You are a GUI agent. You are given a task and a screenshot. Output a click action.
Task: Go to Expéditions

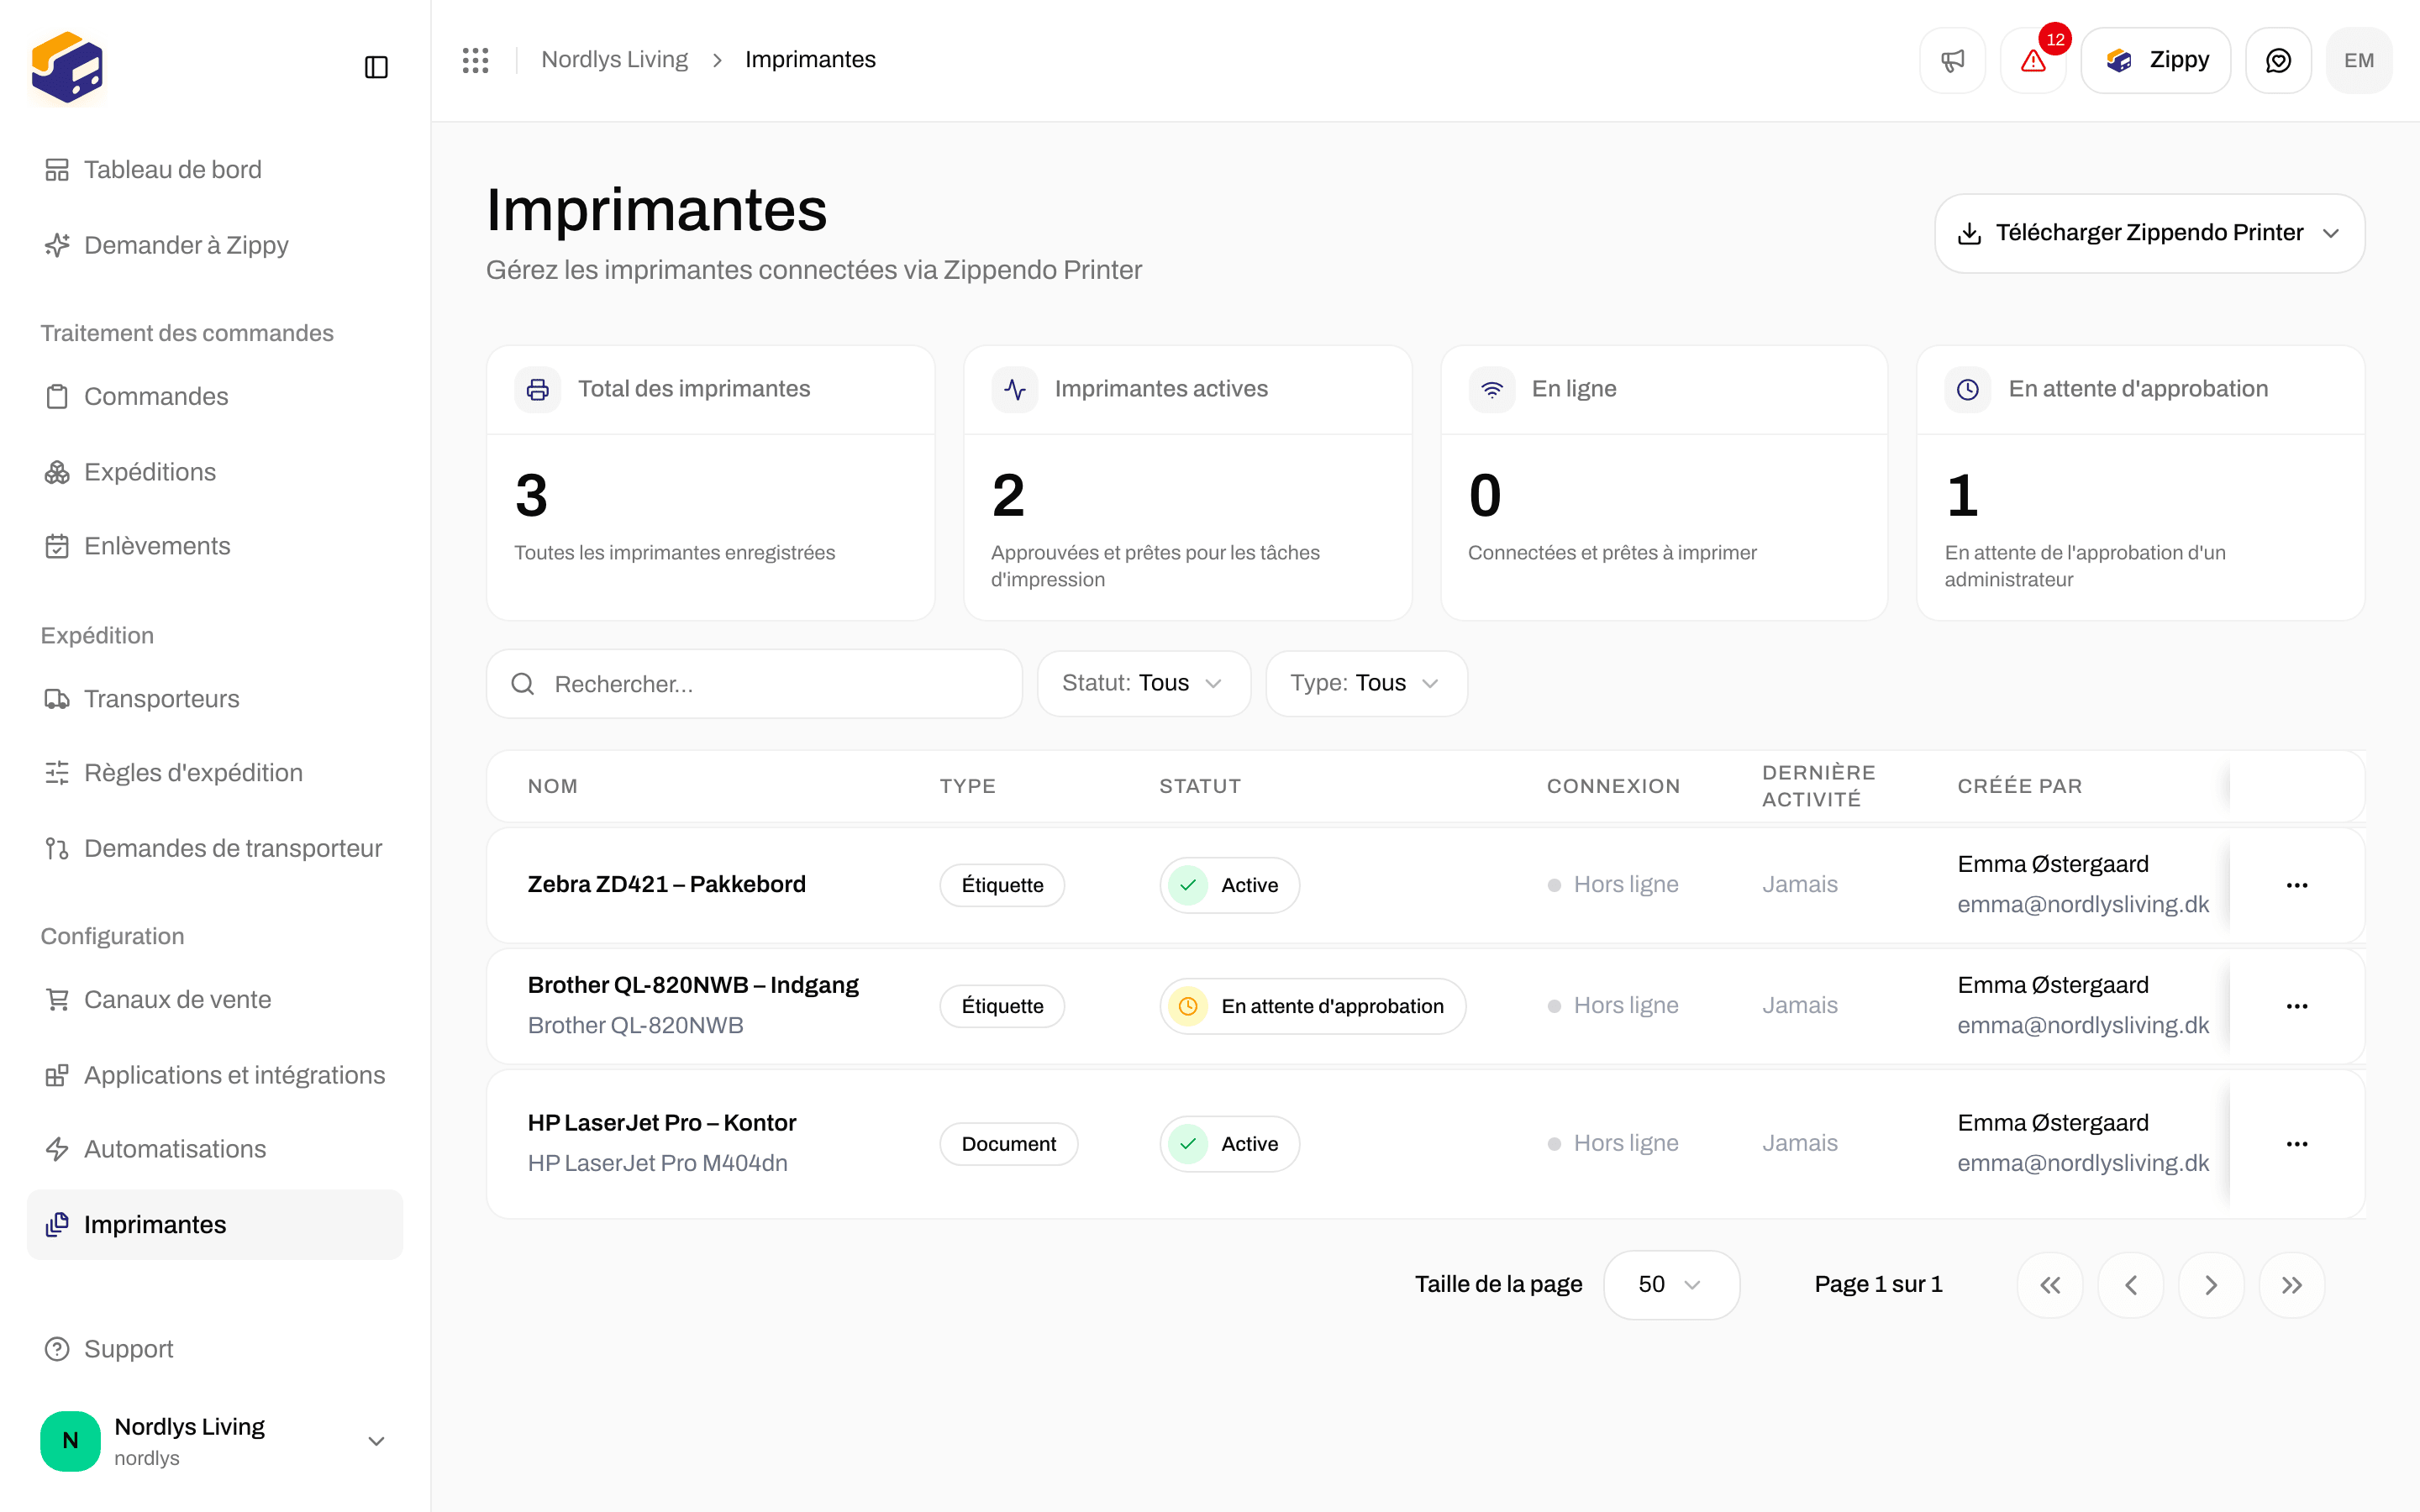coord(215,472)
